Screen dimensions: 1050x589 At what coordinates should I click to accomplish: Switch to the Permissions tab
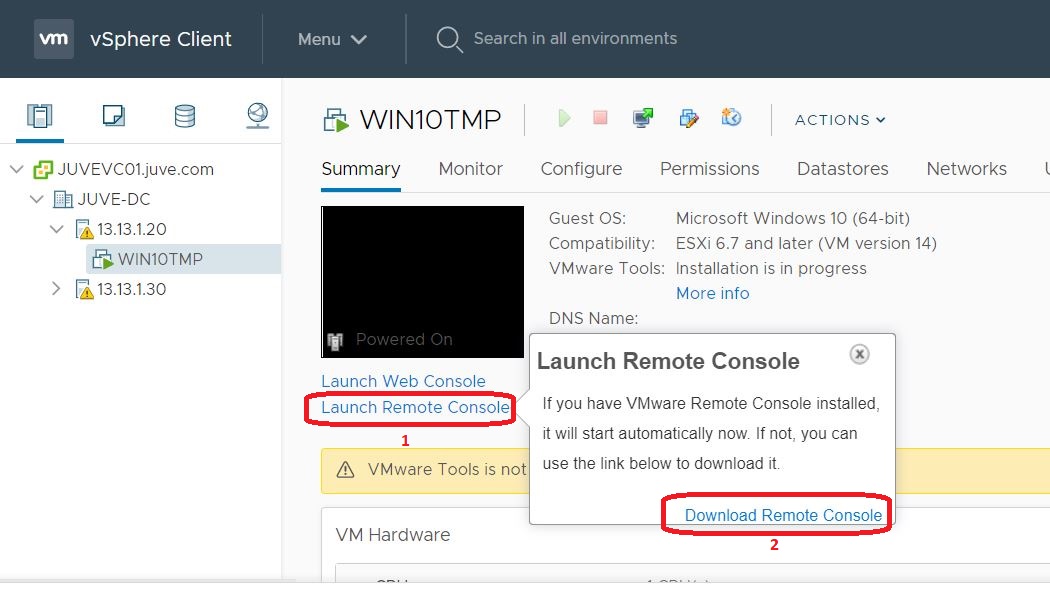click(x=710, y=169)
